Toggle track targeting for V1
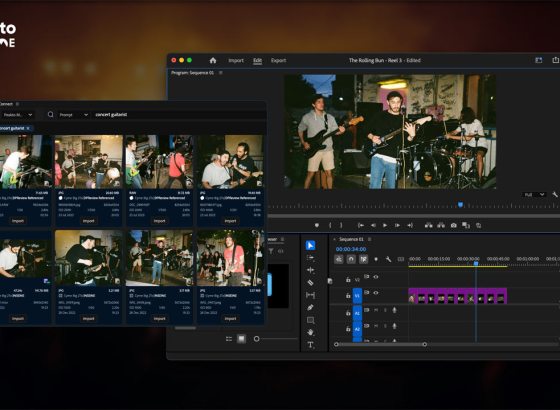This screenshot has width=560, height=410. coord(357,296)
